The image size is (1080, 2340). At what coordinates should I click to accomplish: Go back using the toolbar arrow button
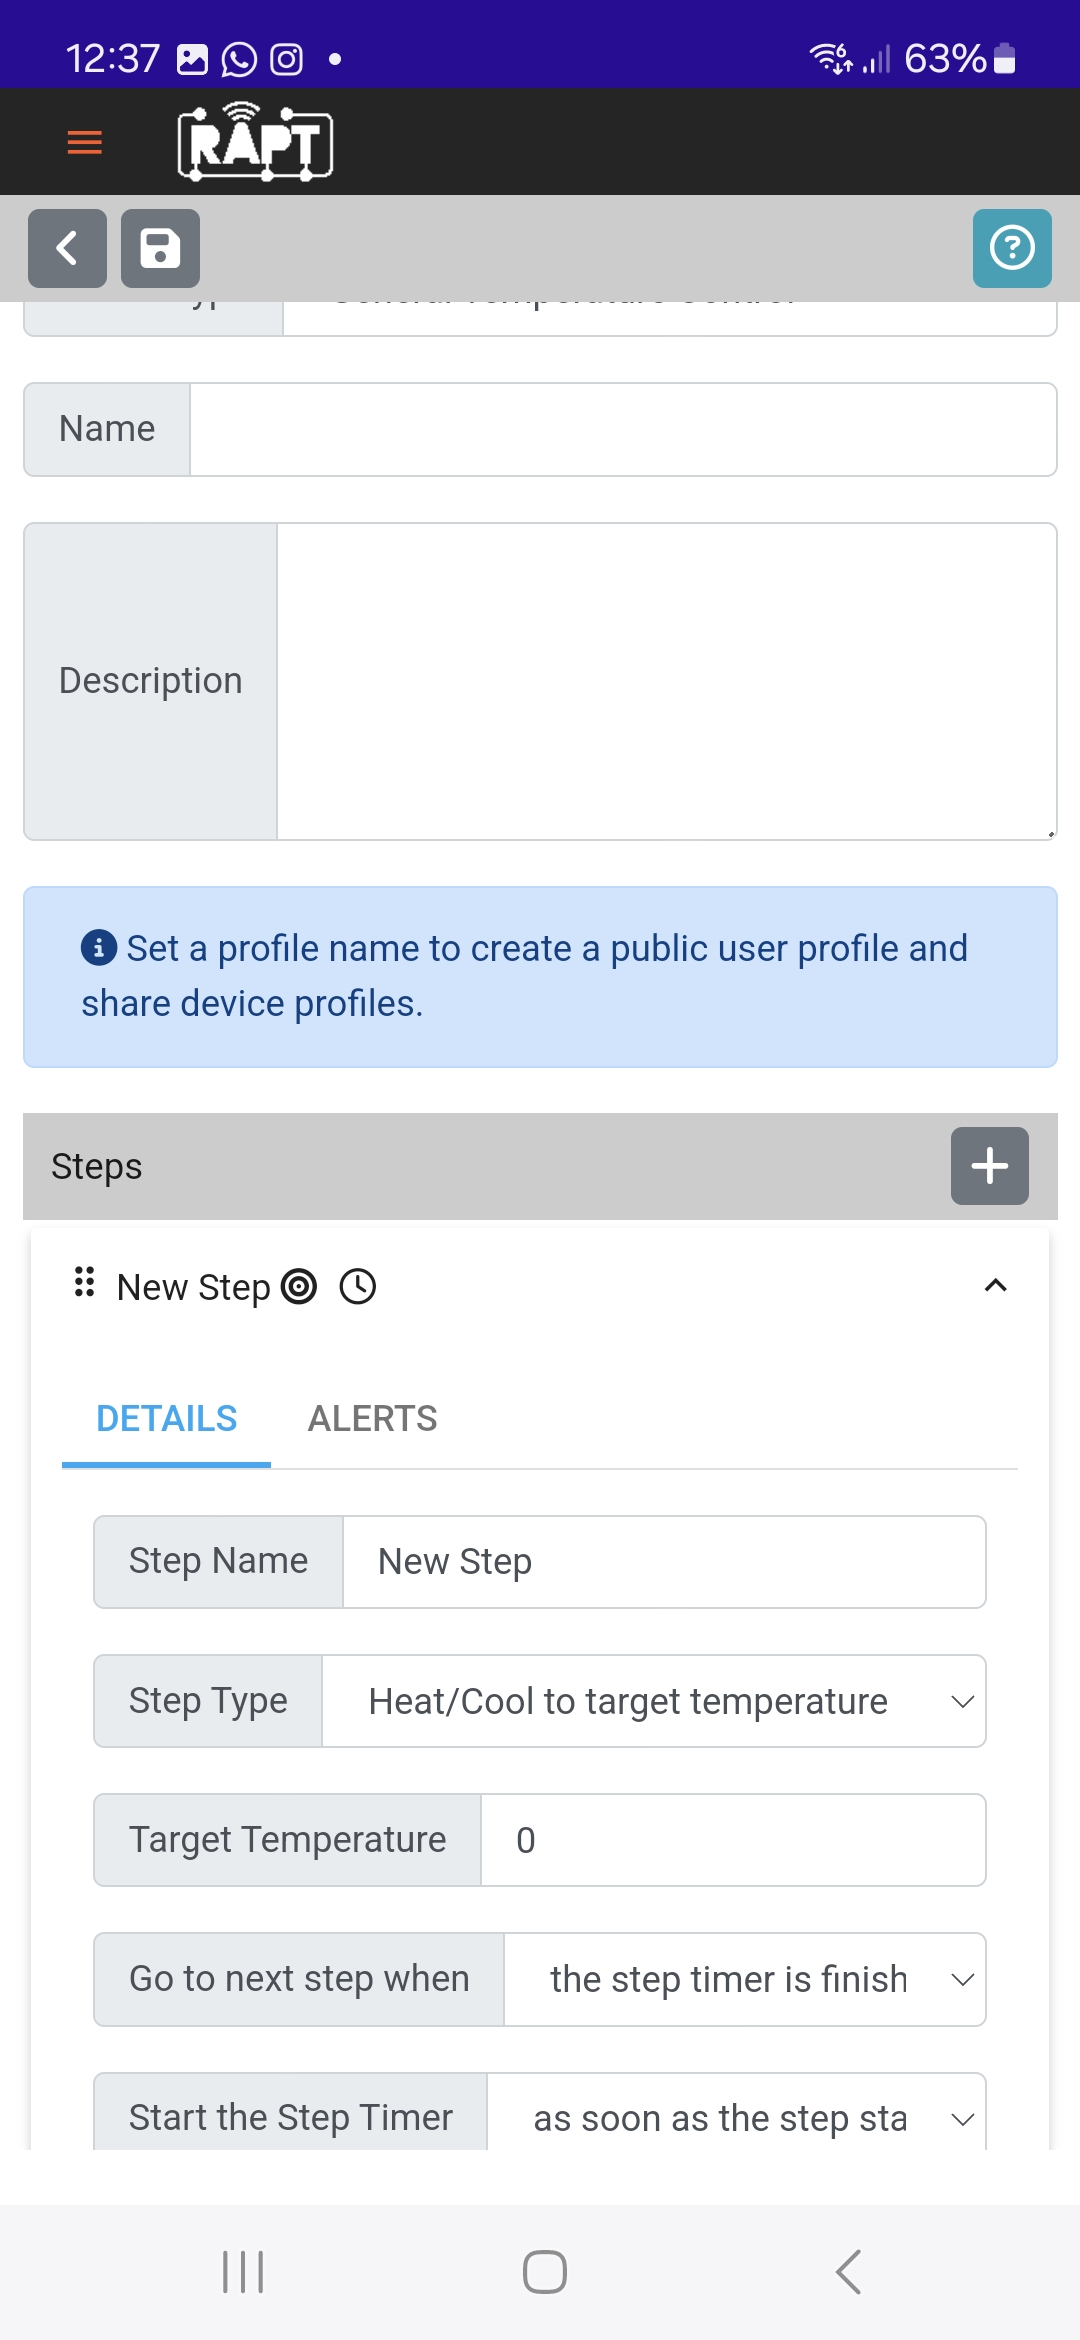(67, 248)
